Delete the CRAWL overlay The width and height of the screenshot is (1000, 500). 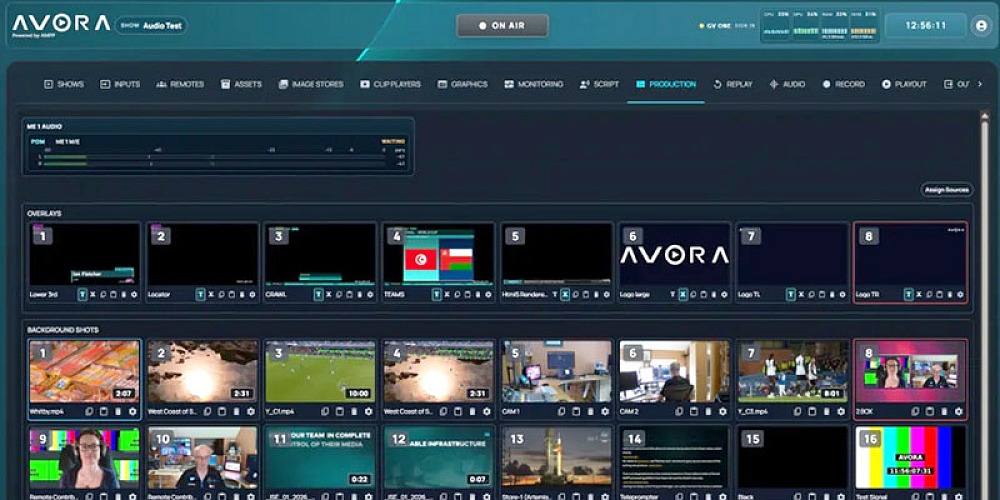coord(360,295)
